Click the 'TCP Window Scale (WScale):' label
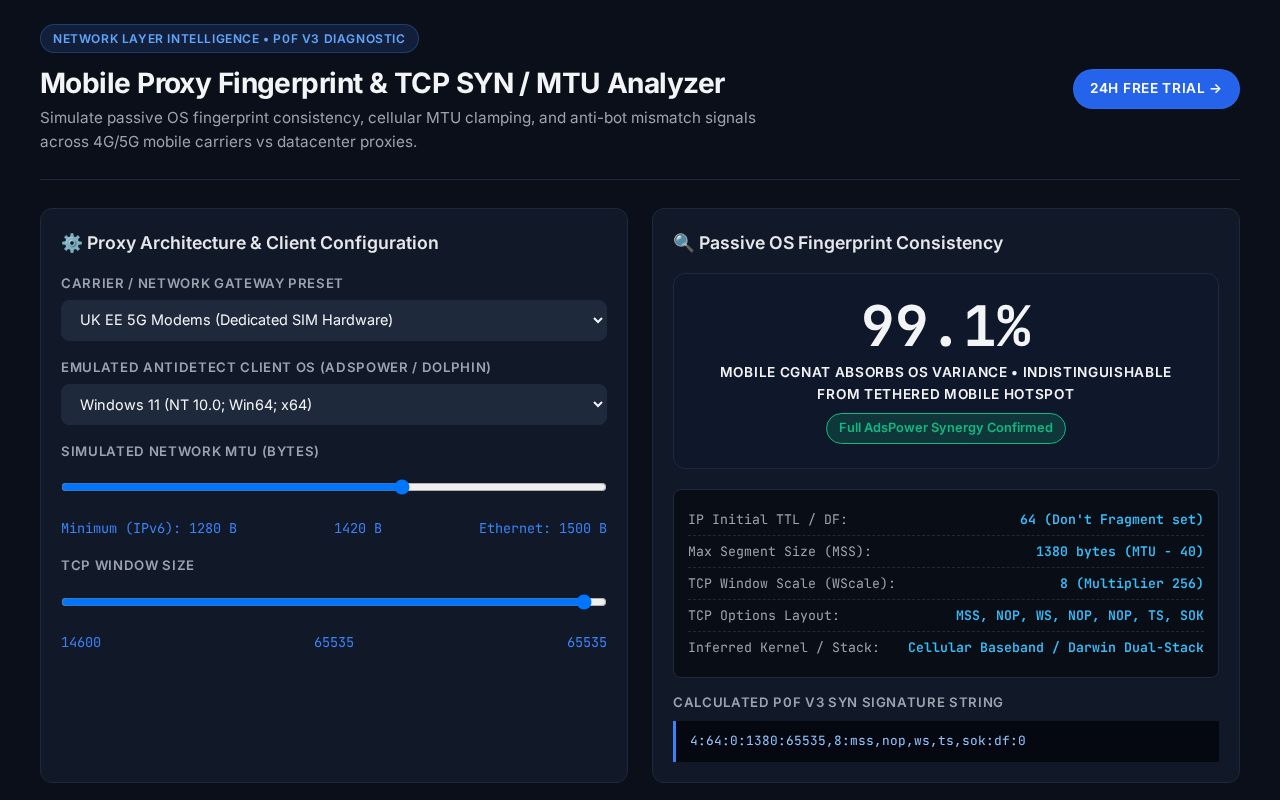The width and height of the screenshot is (1280, 800). click(791, 583)
